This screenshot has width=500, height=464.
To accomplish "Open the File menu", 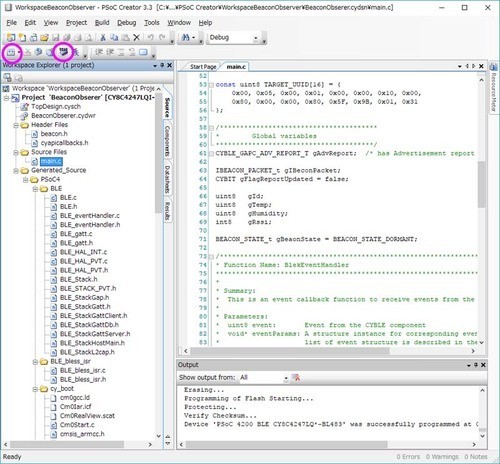I will pyautogui.click(x=12, y=23).
